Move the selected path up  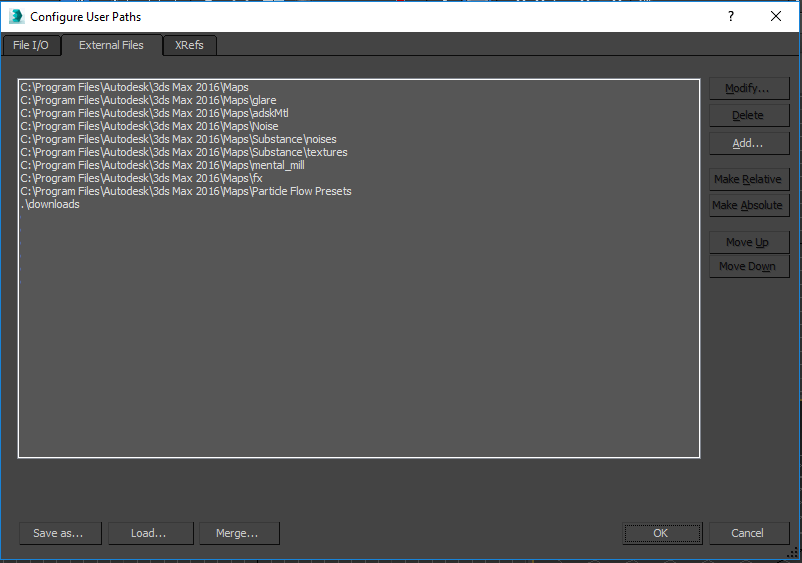pyautogui.click(x=749, y=242)
